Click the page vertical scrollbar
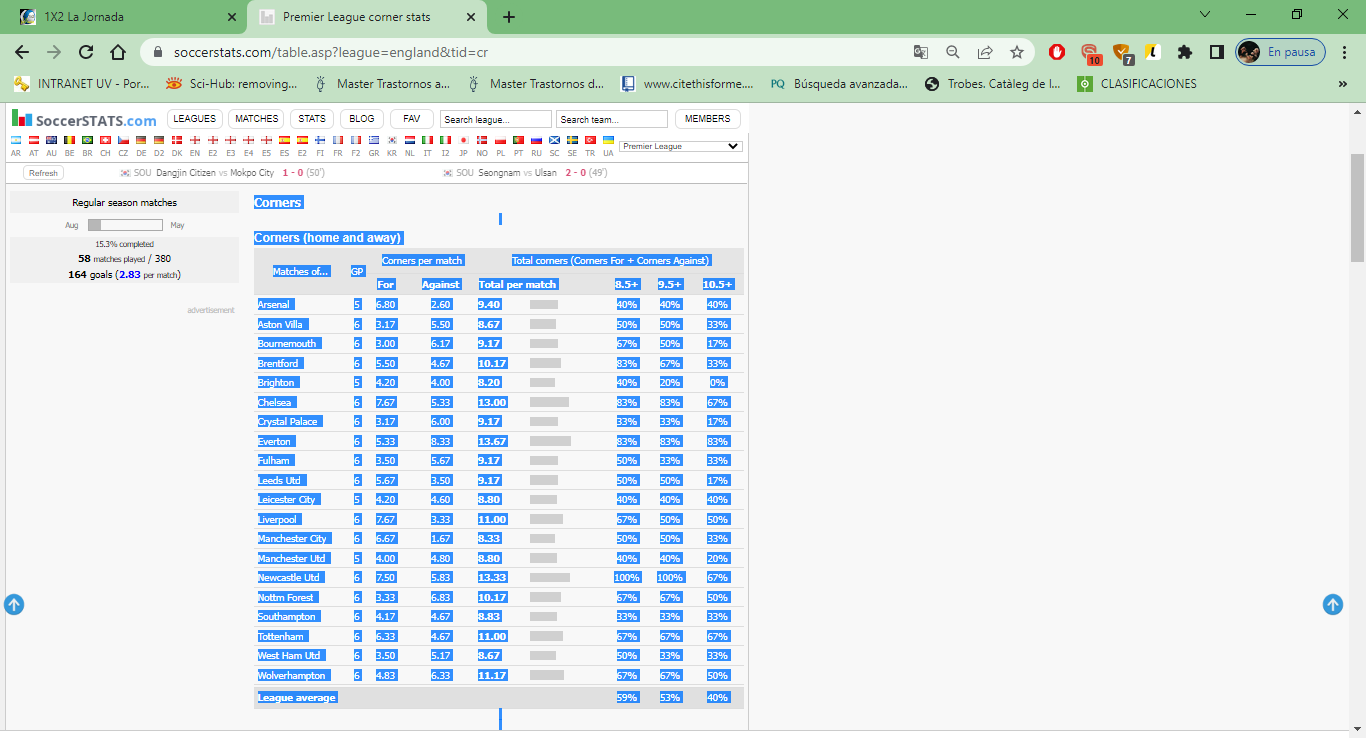Image resolution: width=1366 pixels, height=738 pixels. [x=1357, y=207]
